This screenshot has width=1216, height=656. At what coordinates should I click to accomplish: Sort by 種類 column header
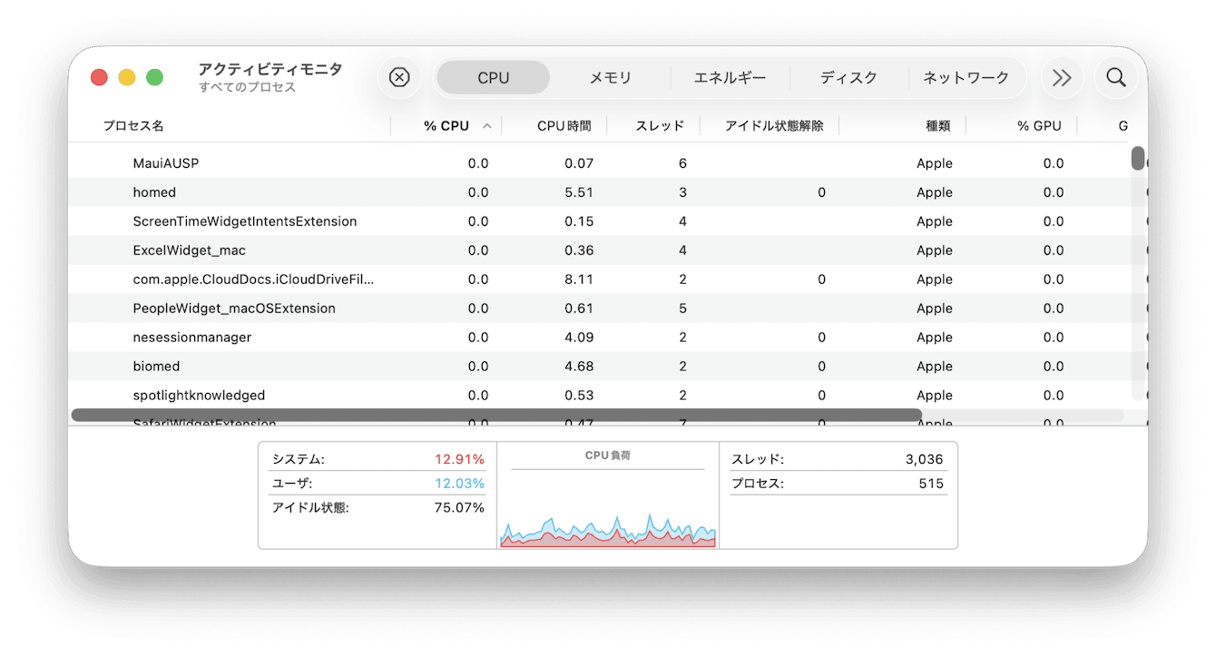coord(938,126)
